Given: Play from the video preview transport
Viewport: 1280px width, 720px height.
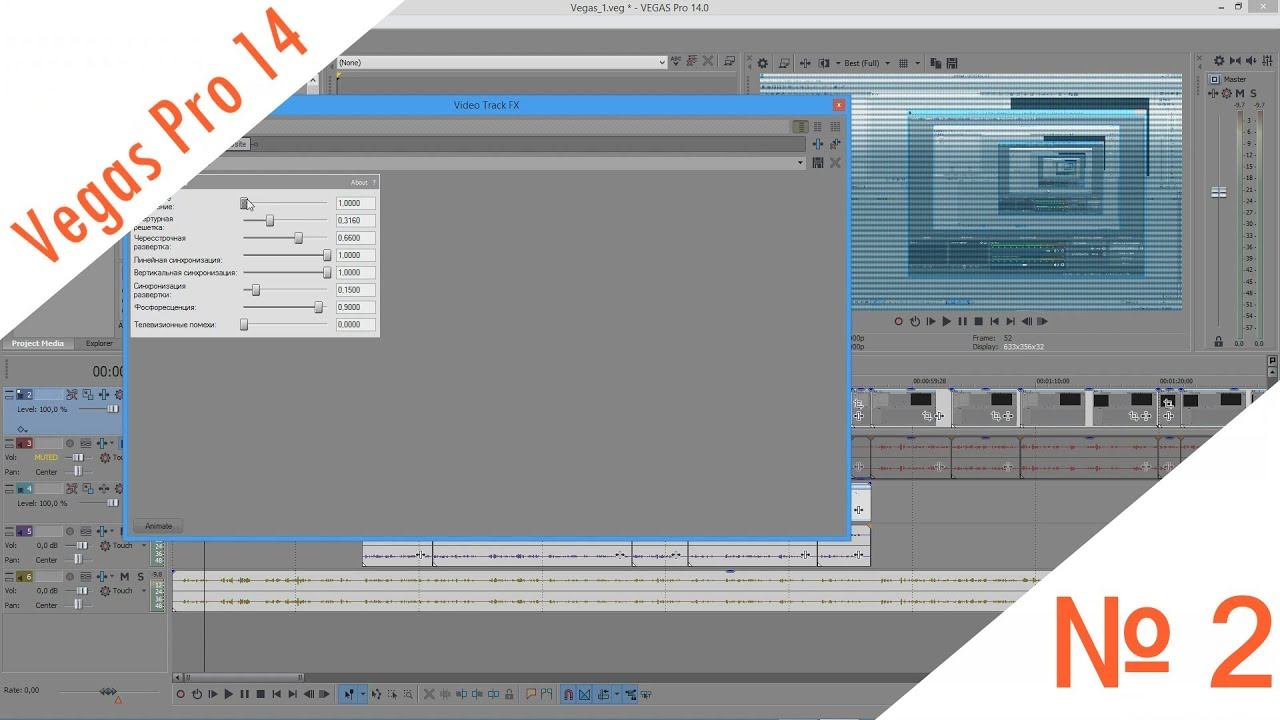Looking at the screenshot, I should click(x=946, y=321).
